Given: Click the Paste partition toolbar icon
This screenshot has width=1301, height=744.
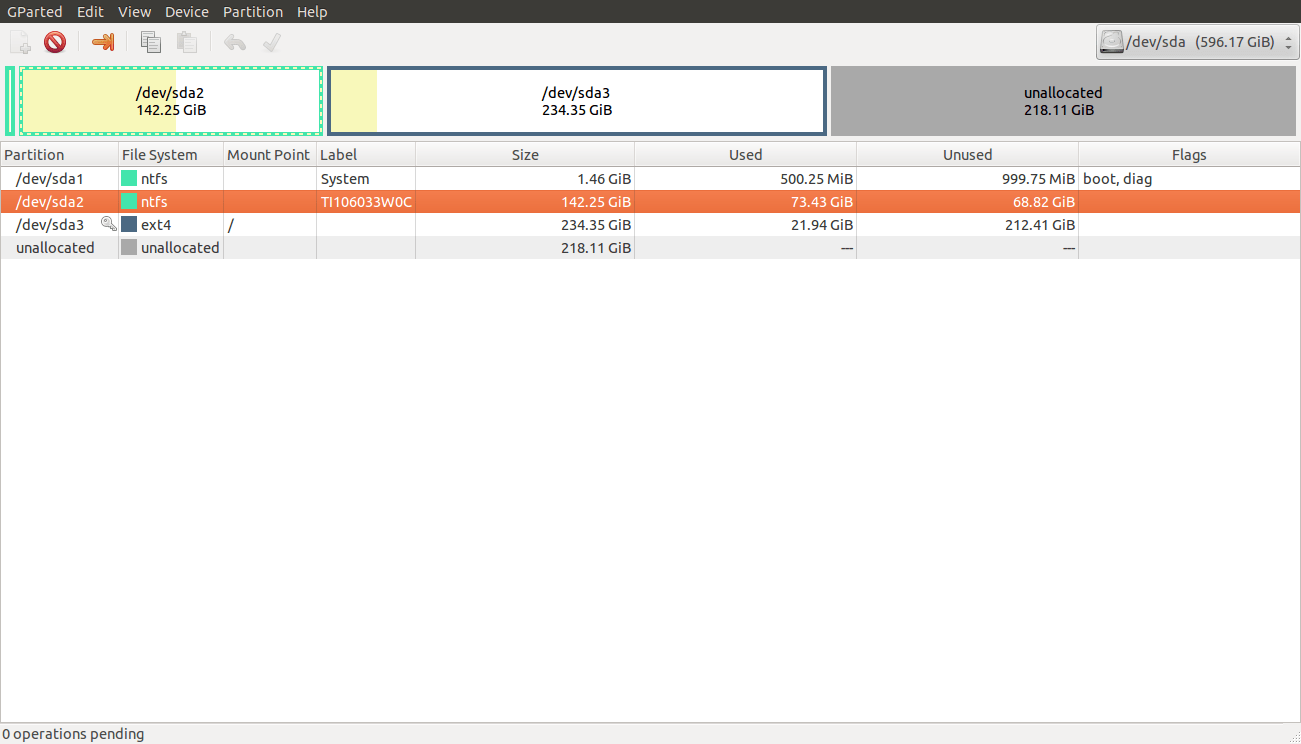Looking at the screenshot, I should click(186, 42).
